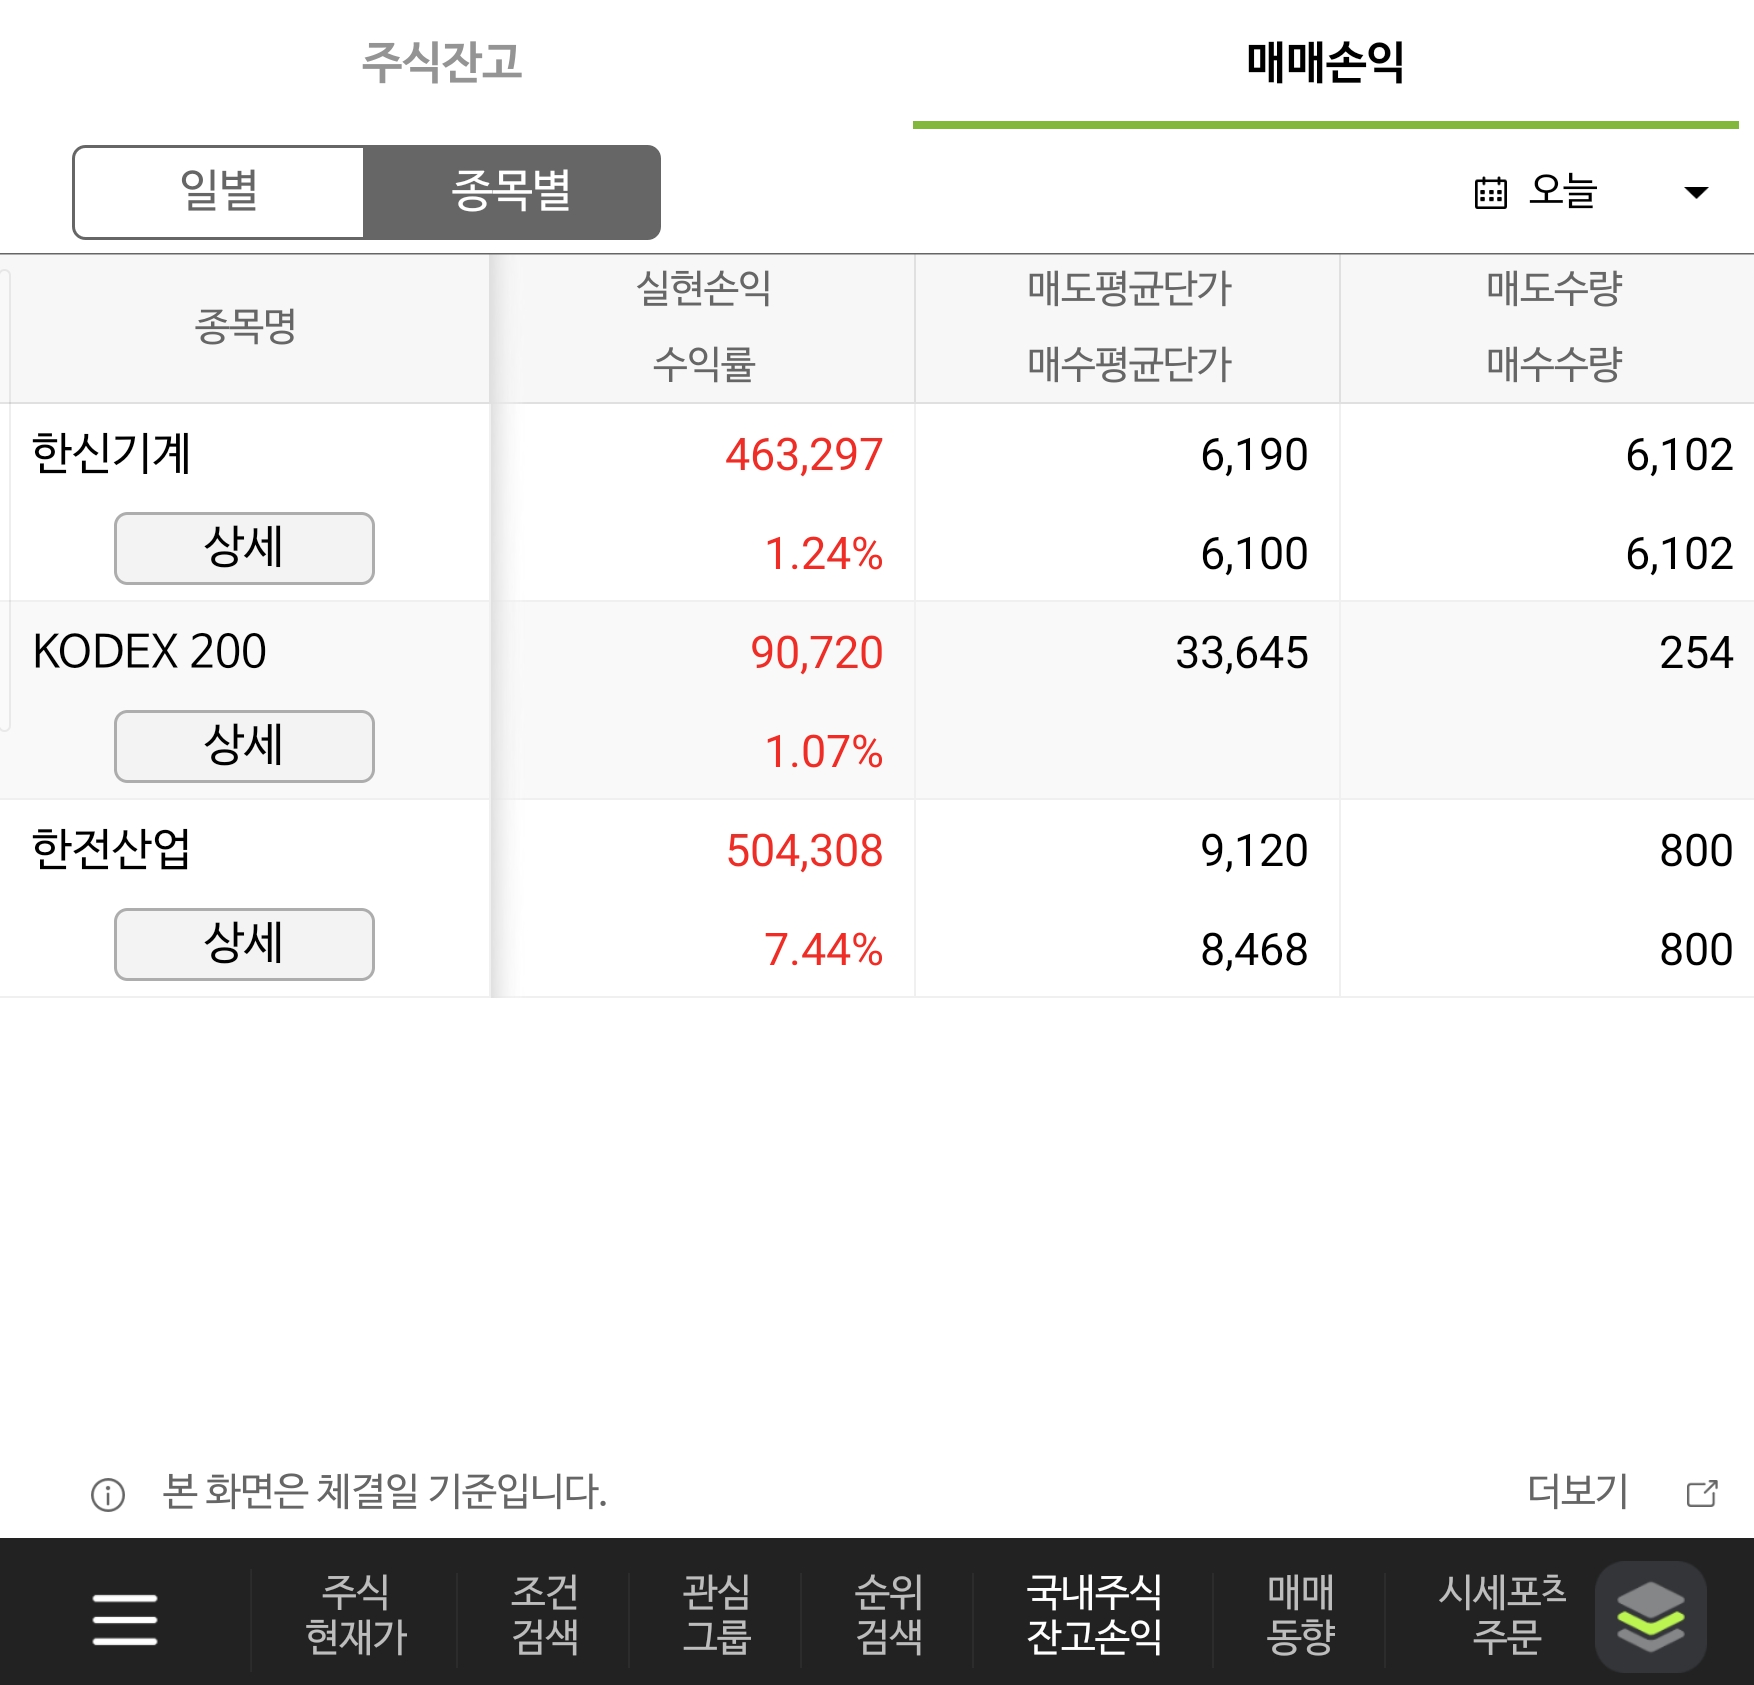Click buy average price 8,468
The height and width of the screenshot is (1685, 1754).
[x=1254, y=950]
